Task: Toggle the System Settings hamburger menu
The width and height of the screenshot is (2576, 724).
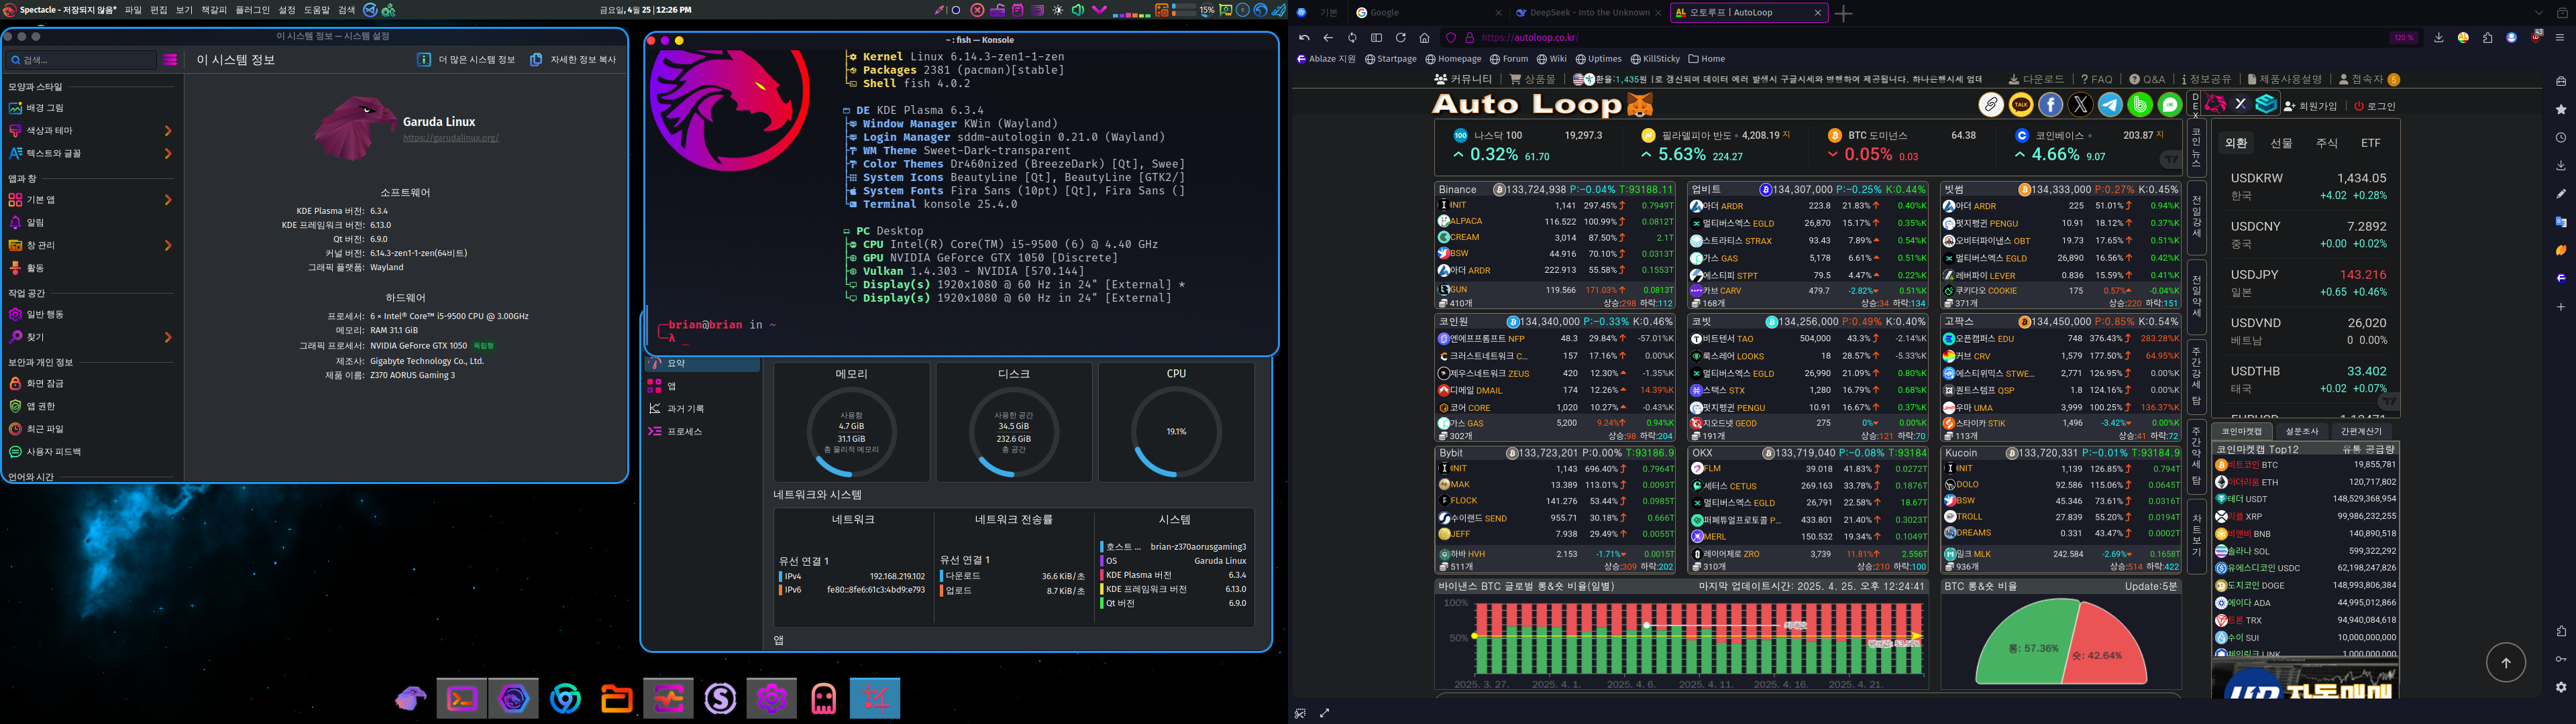Action: [x=170, y=60]
